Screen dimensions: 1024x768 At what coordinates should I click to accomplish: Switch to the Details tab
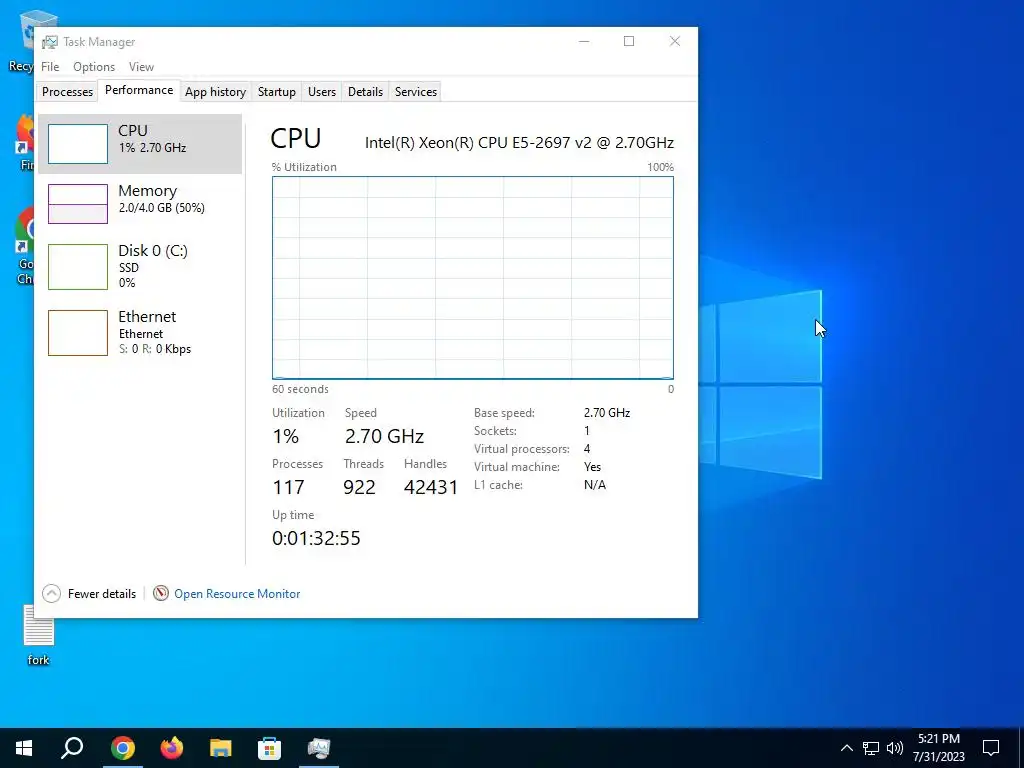coord(365,92)
